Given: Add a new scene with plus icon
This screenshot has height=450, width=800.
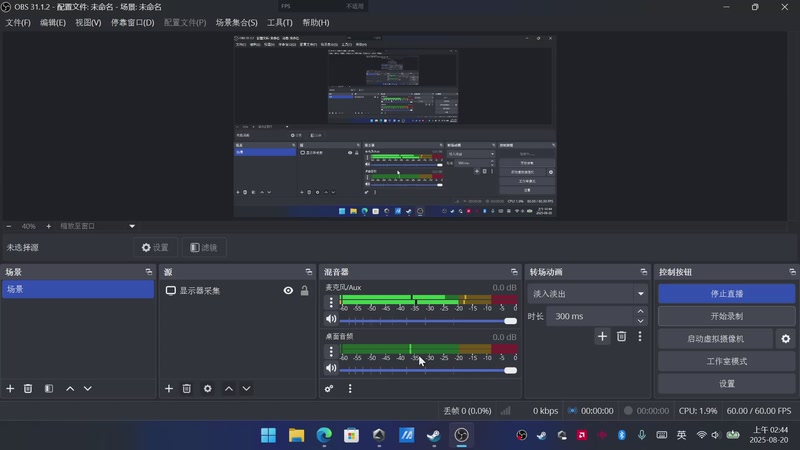Looking at the screenshot, I should click(10, 389).
